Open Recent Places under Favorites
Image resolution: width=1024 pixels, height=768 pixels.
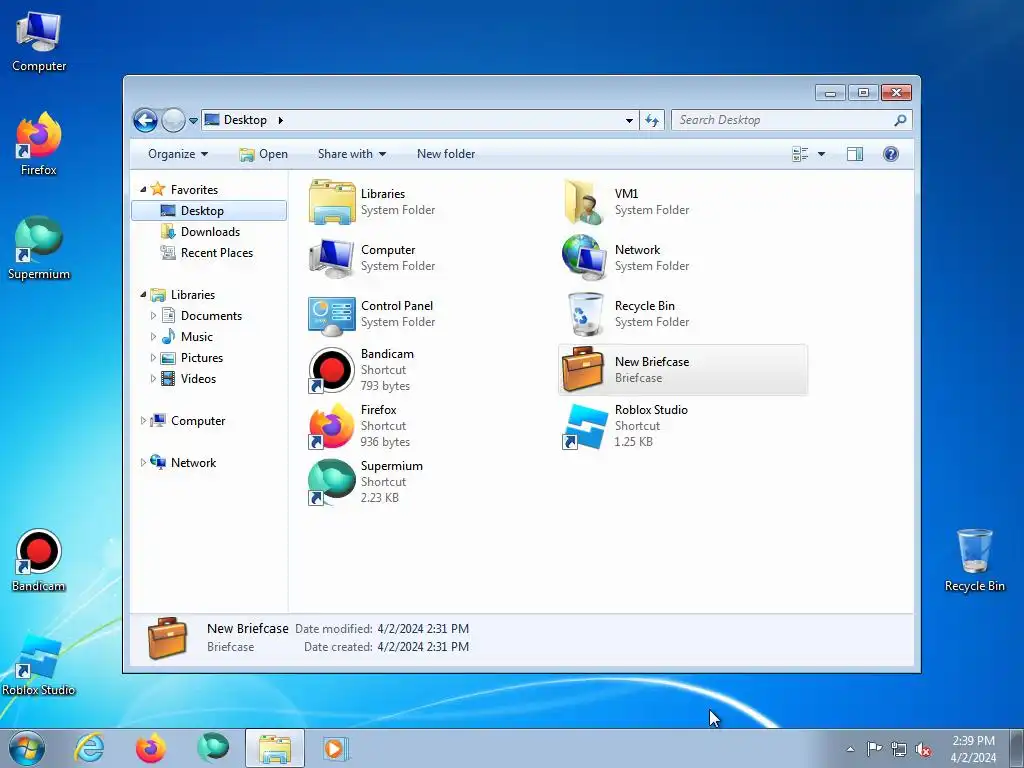207,253
